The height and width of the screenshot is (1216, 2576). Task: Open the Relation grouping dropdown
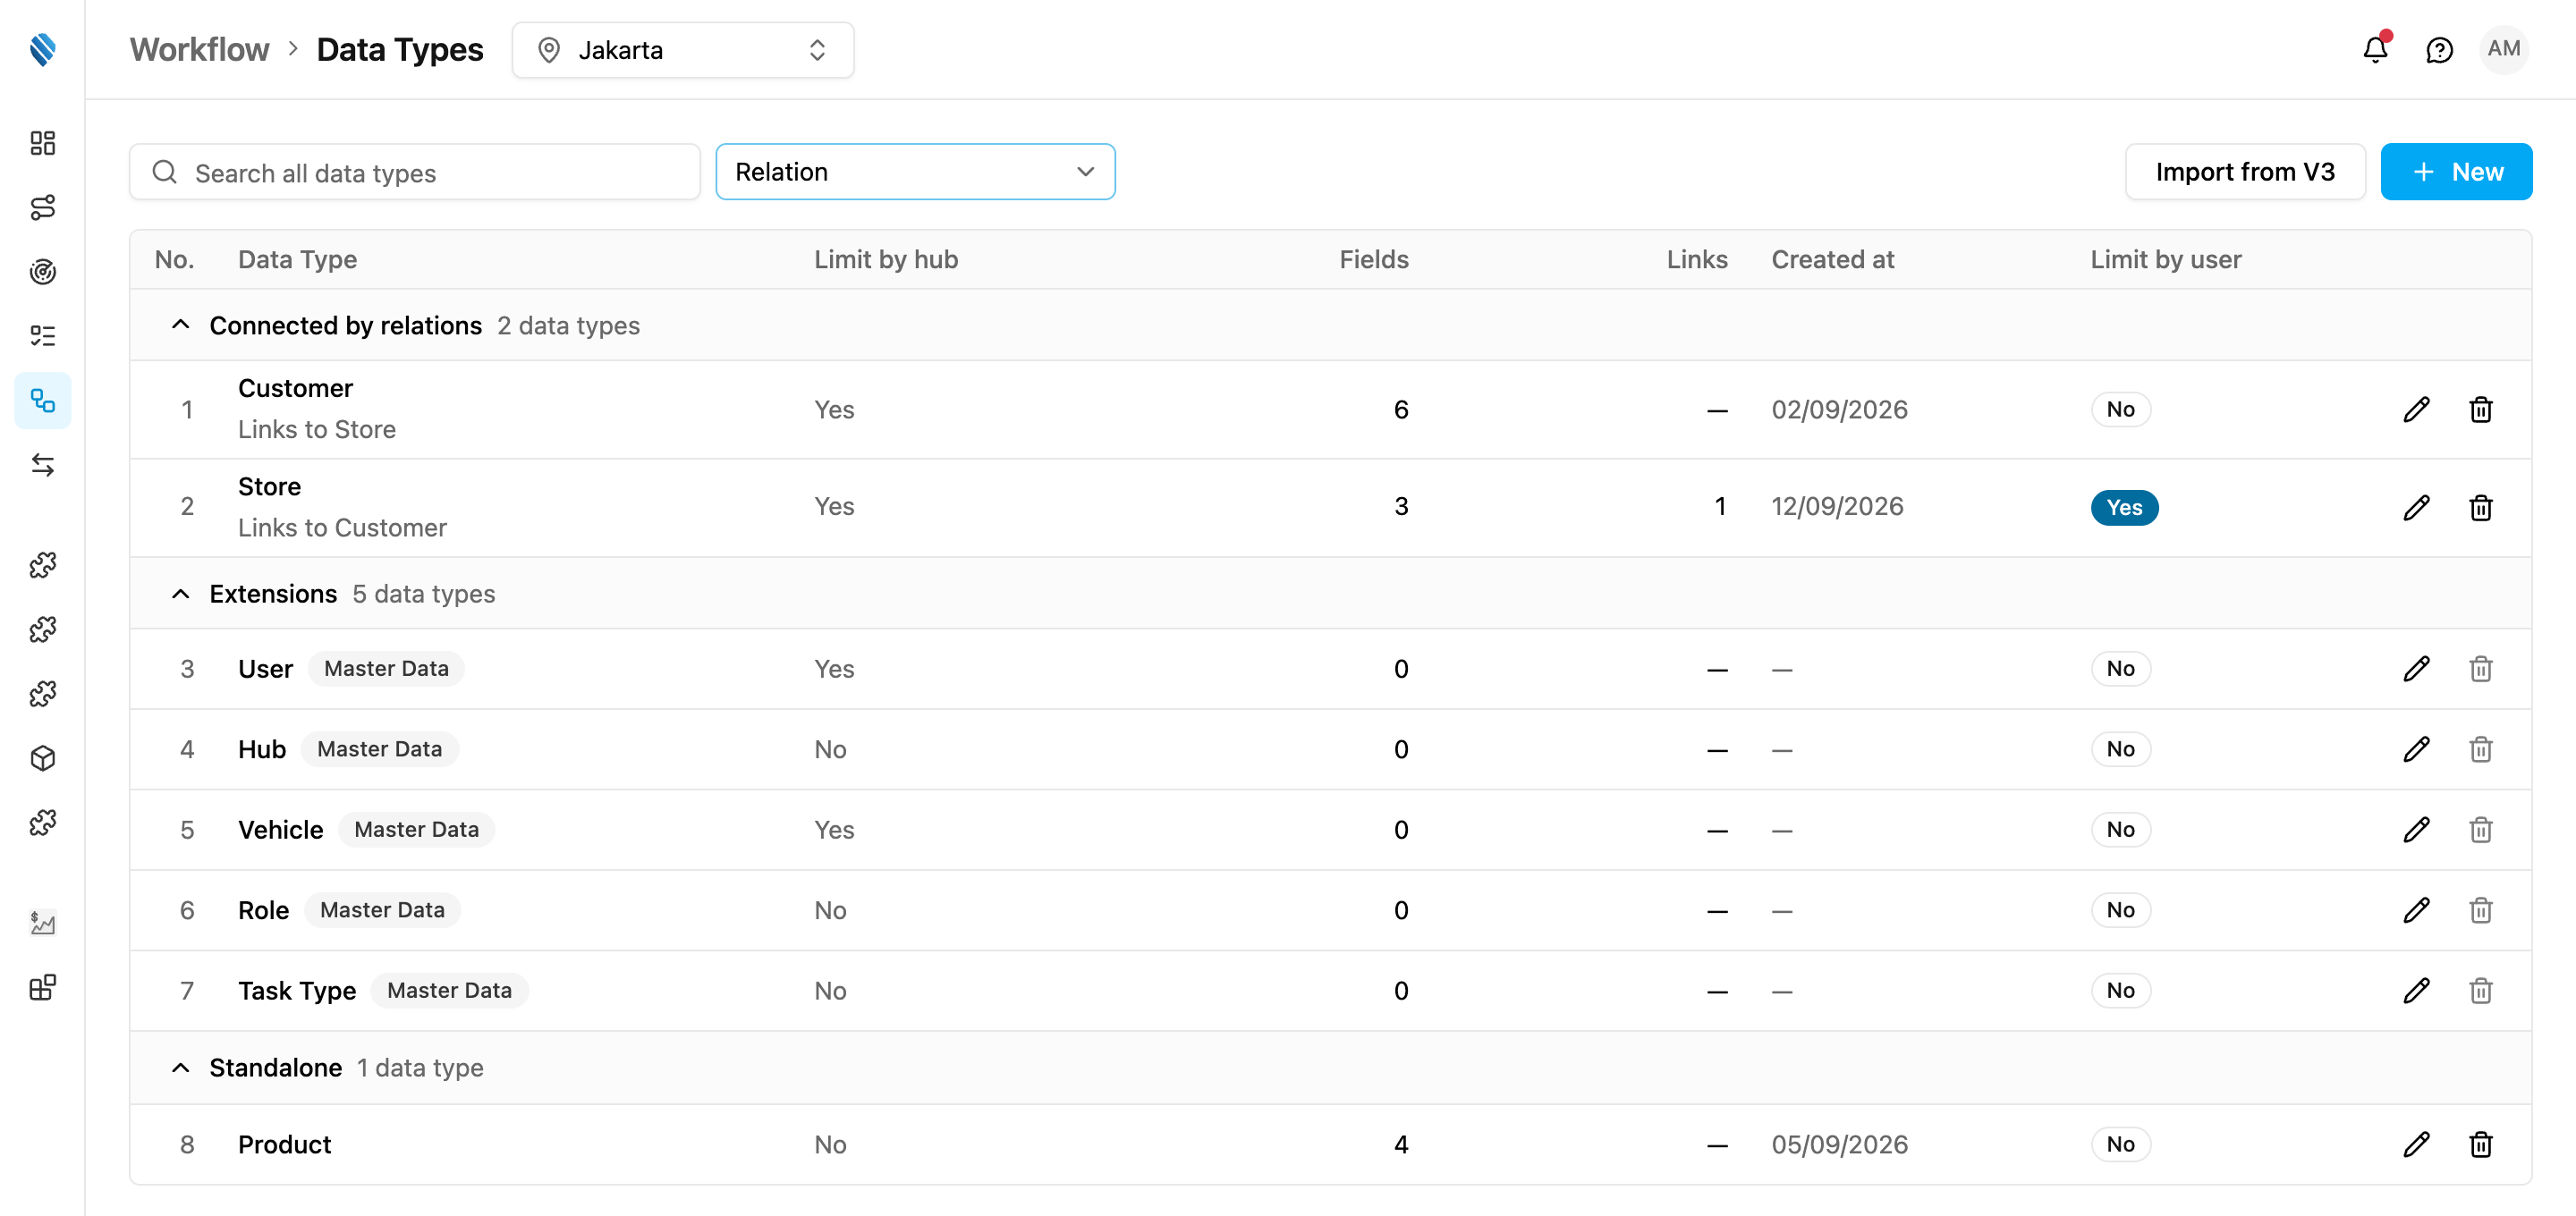[915, 172]
